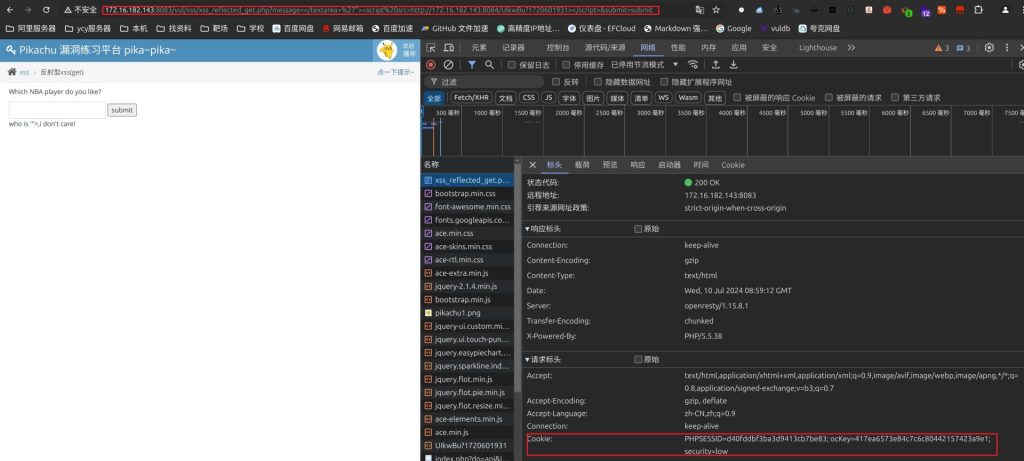Stop recording network log red button
1024x461 pixels.
[x=431, y=65]
